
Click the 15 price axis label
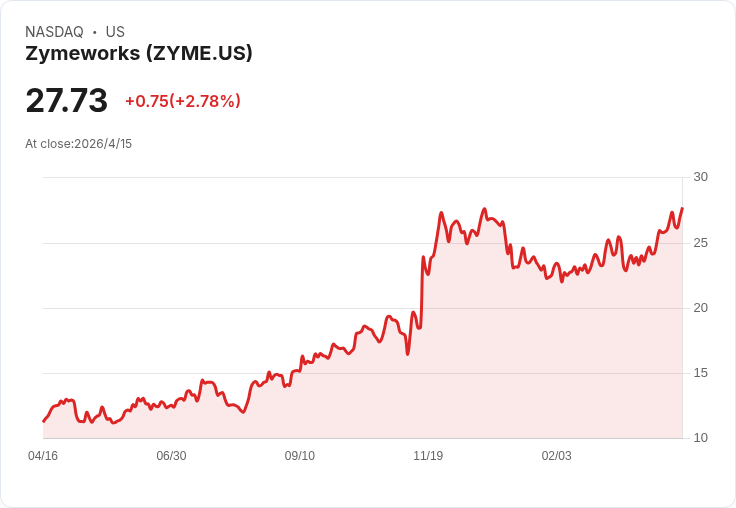pos(700,373)
